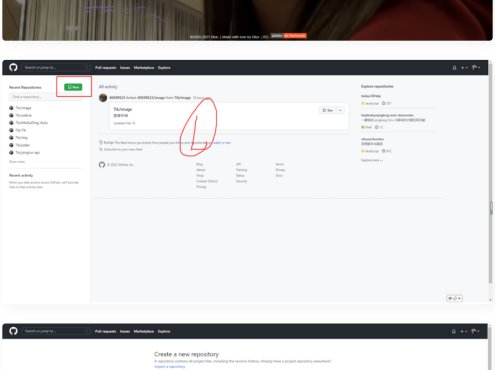Open the Tik/image title in the activity card
This screenshot has width=495, height=370.
(123, 109)
